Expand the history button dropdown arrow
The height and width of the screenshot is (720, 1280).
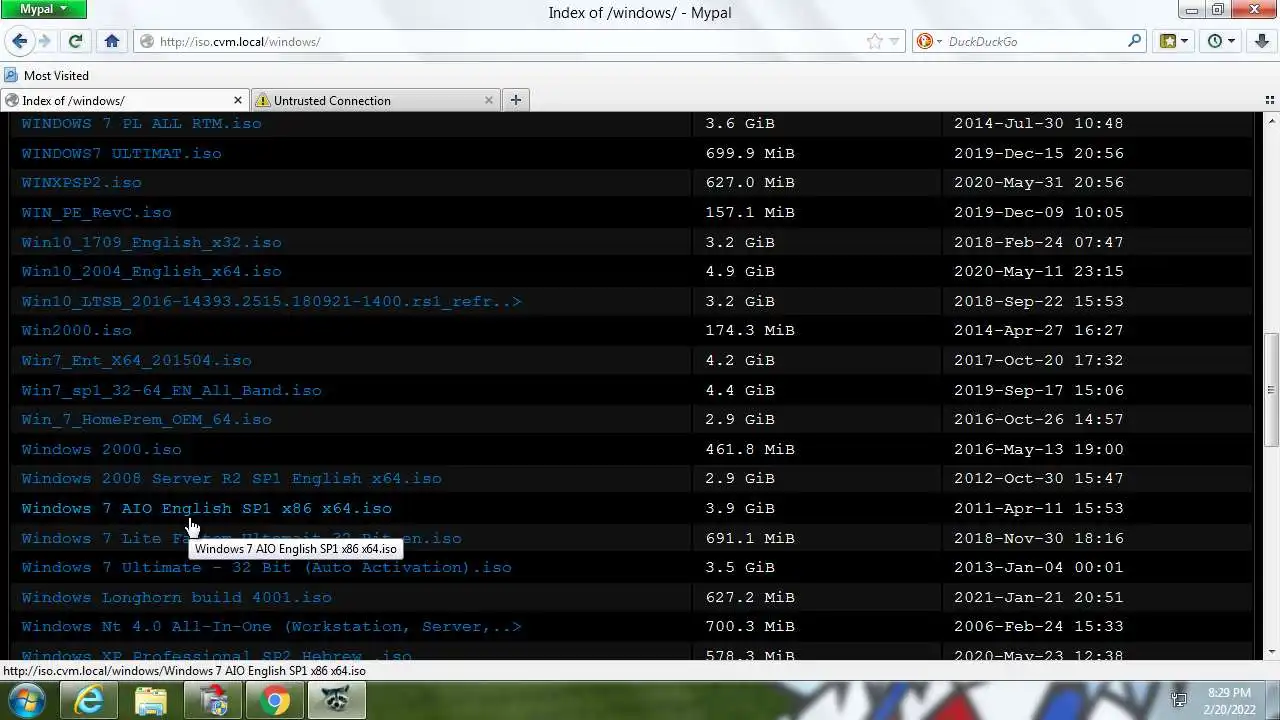pyautogui.click(x=1232, y=41)
